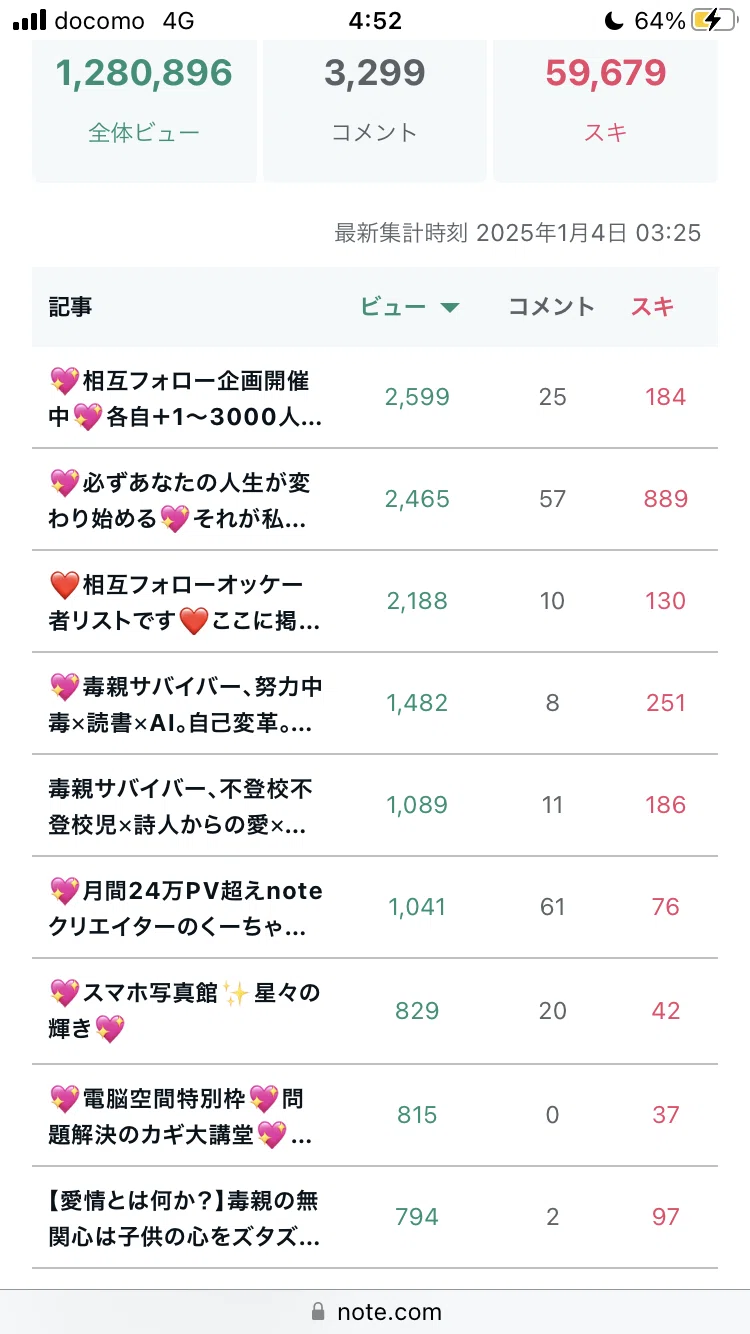
Task: Tap the note.com address bar
Action: 375,1311
